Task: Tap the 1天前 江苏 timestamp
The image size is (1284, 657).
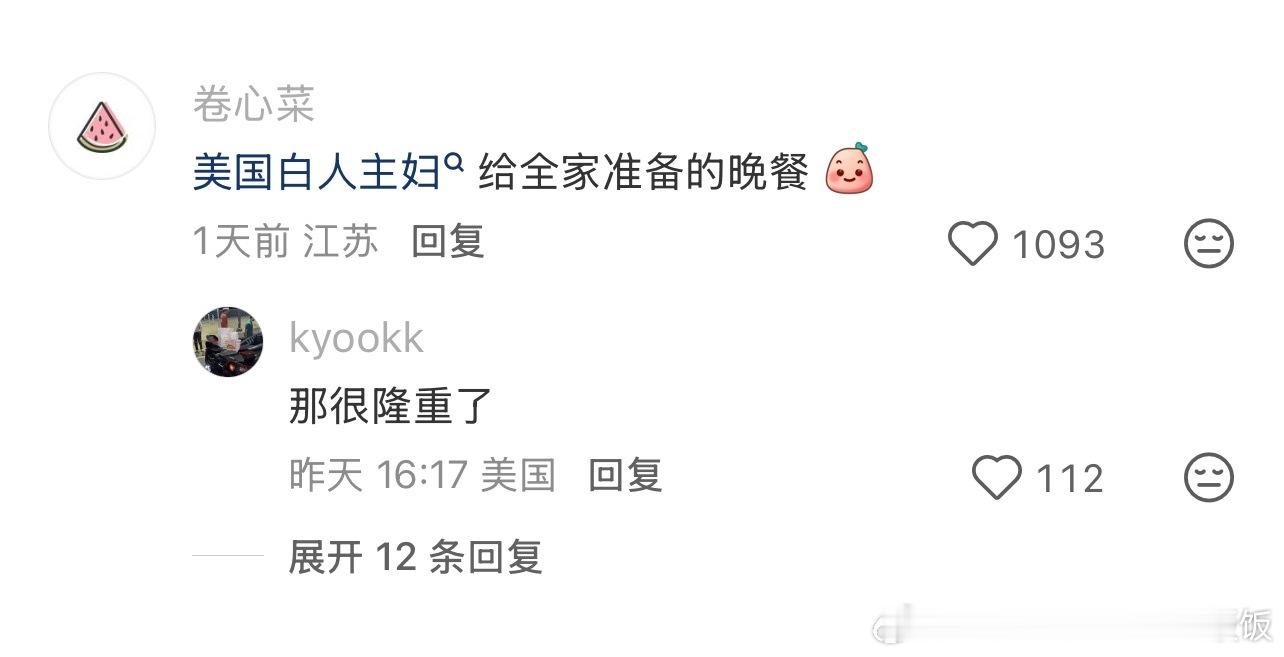Action: [x=285, y=241]
